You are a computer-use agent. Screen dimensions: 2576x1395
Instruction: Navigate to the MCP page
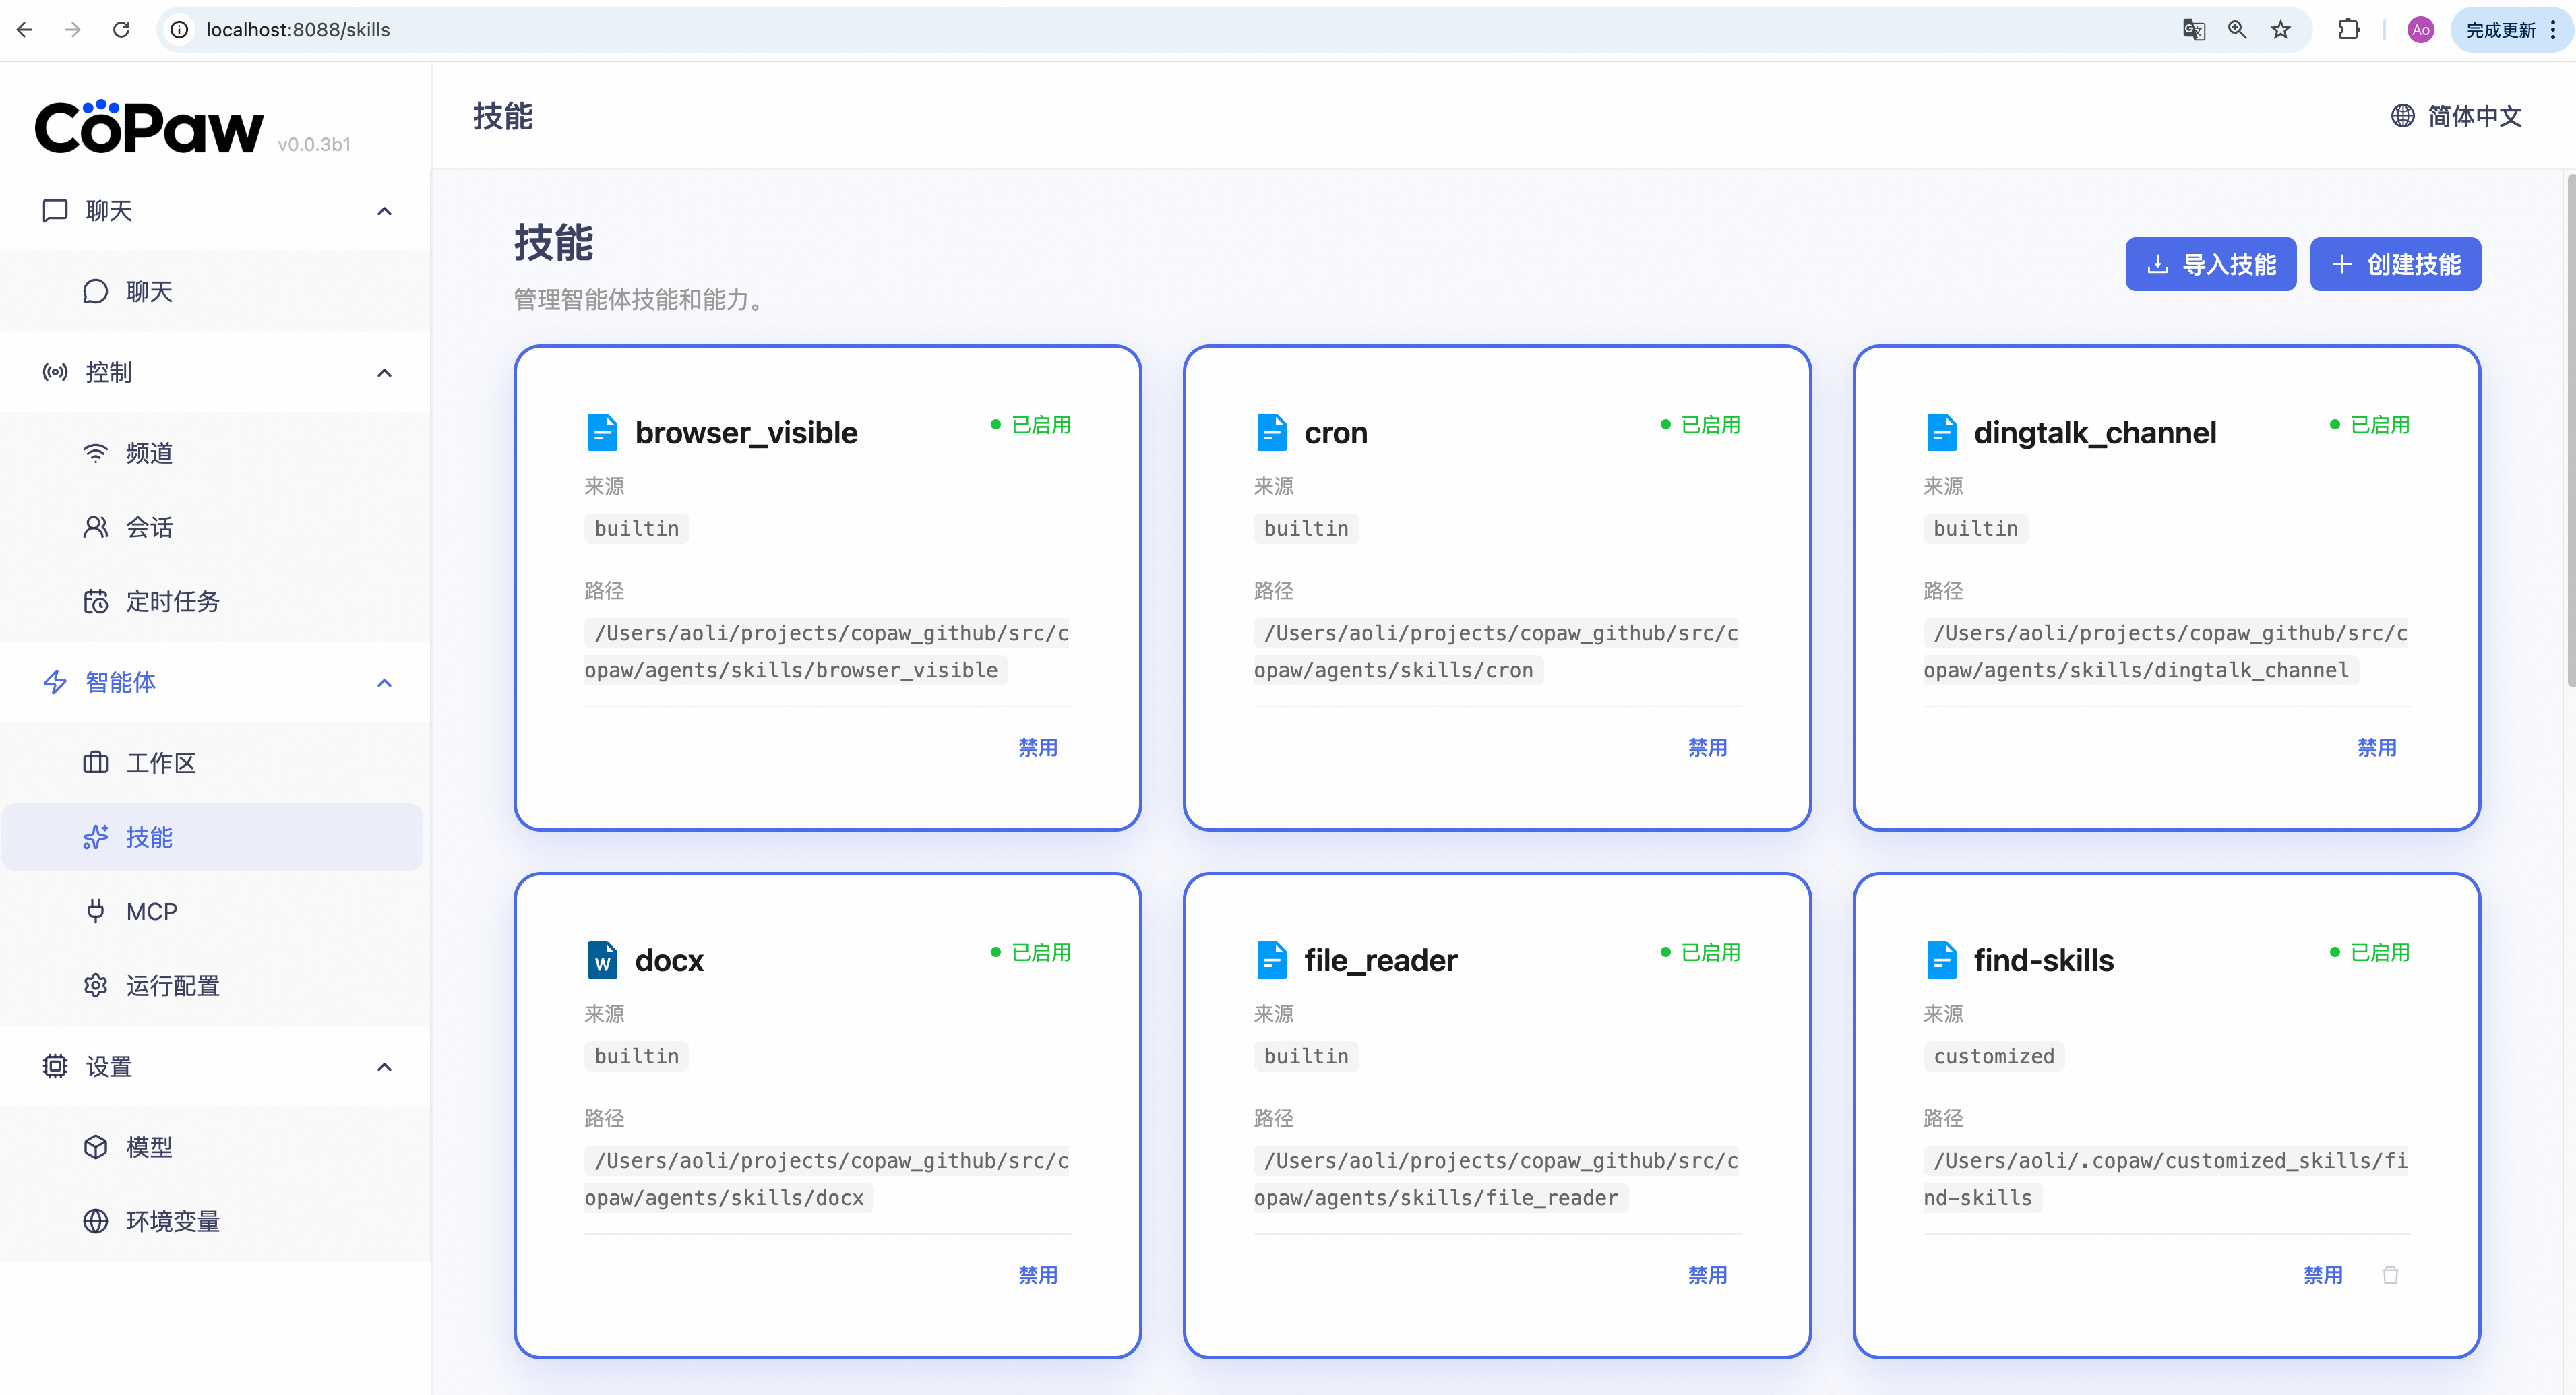pyautogui.click(x=213, y=911)
